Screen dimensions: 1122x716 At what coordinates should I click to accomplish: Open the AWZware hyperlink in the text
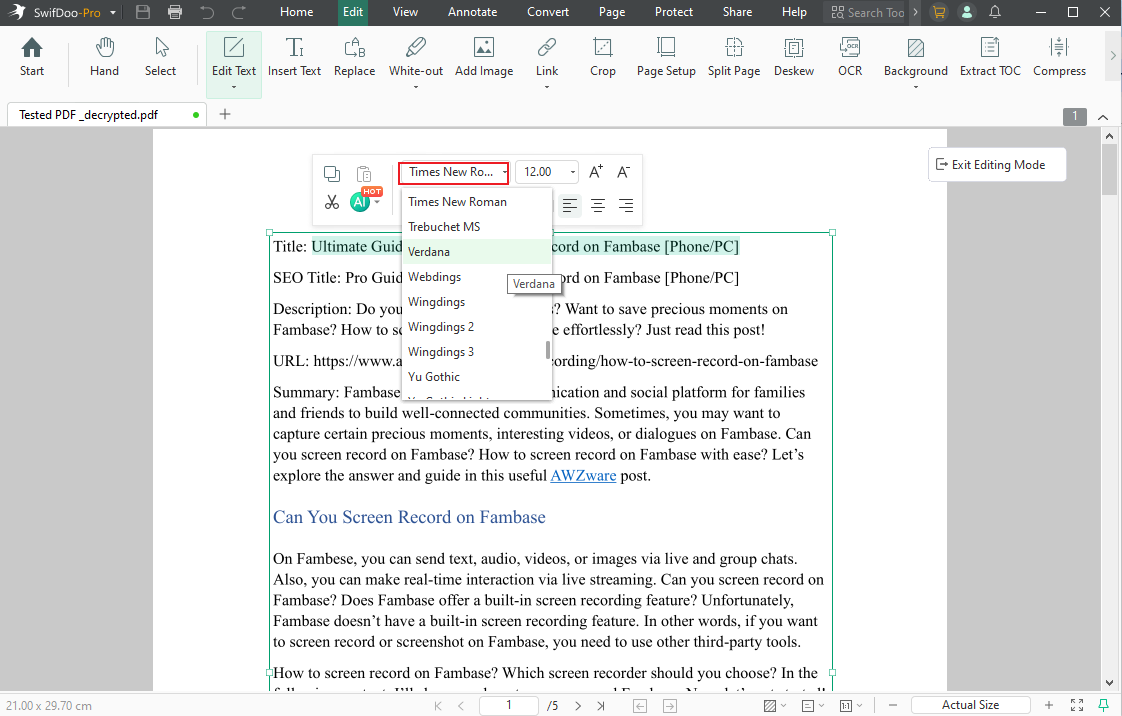(x=583, y=475)
